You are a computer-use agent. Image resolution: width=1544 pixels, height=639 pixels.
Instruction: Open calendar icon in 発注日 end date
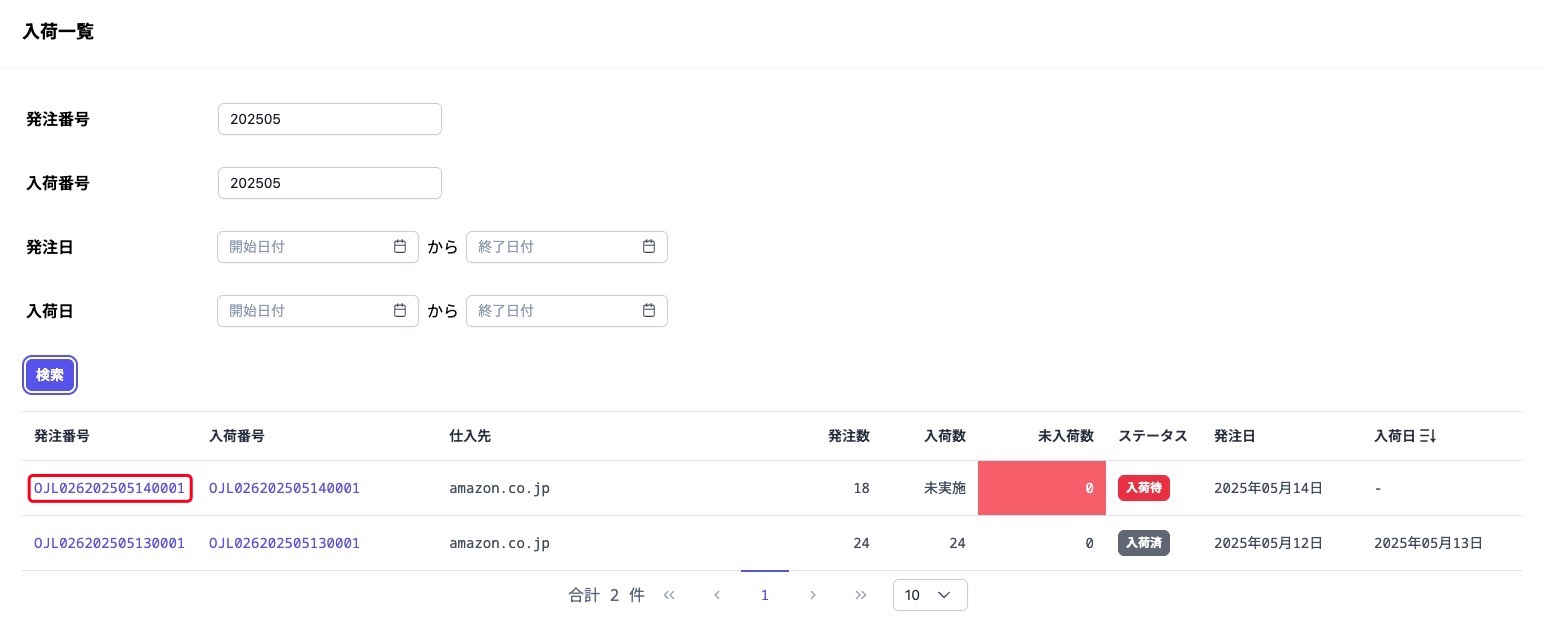click(x=649, y=247)
